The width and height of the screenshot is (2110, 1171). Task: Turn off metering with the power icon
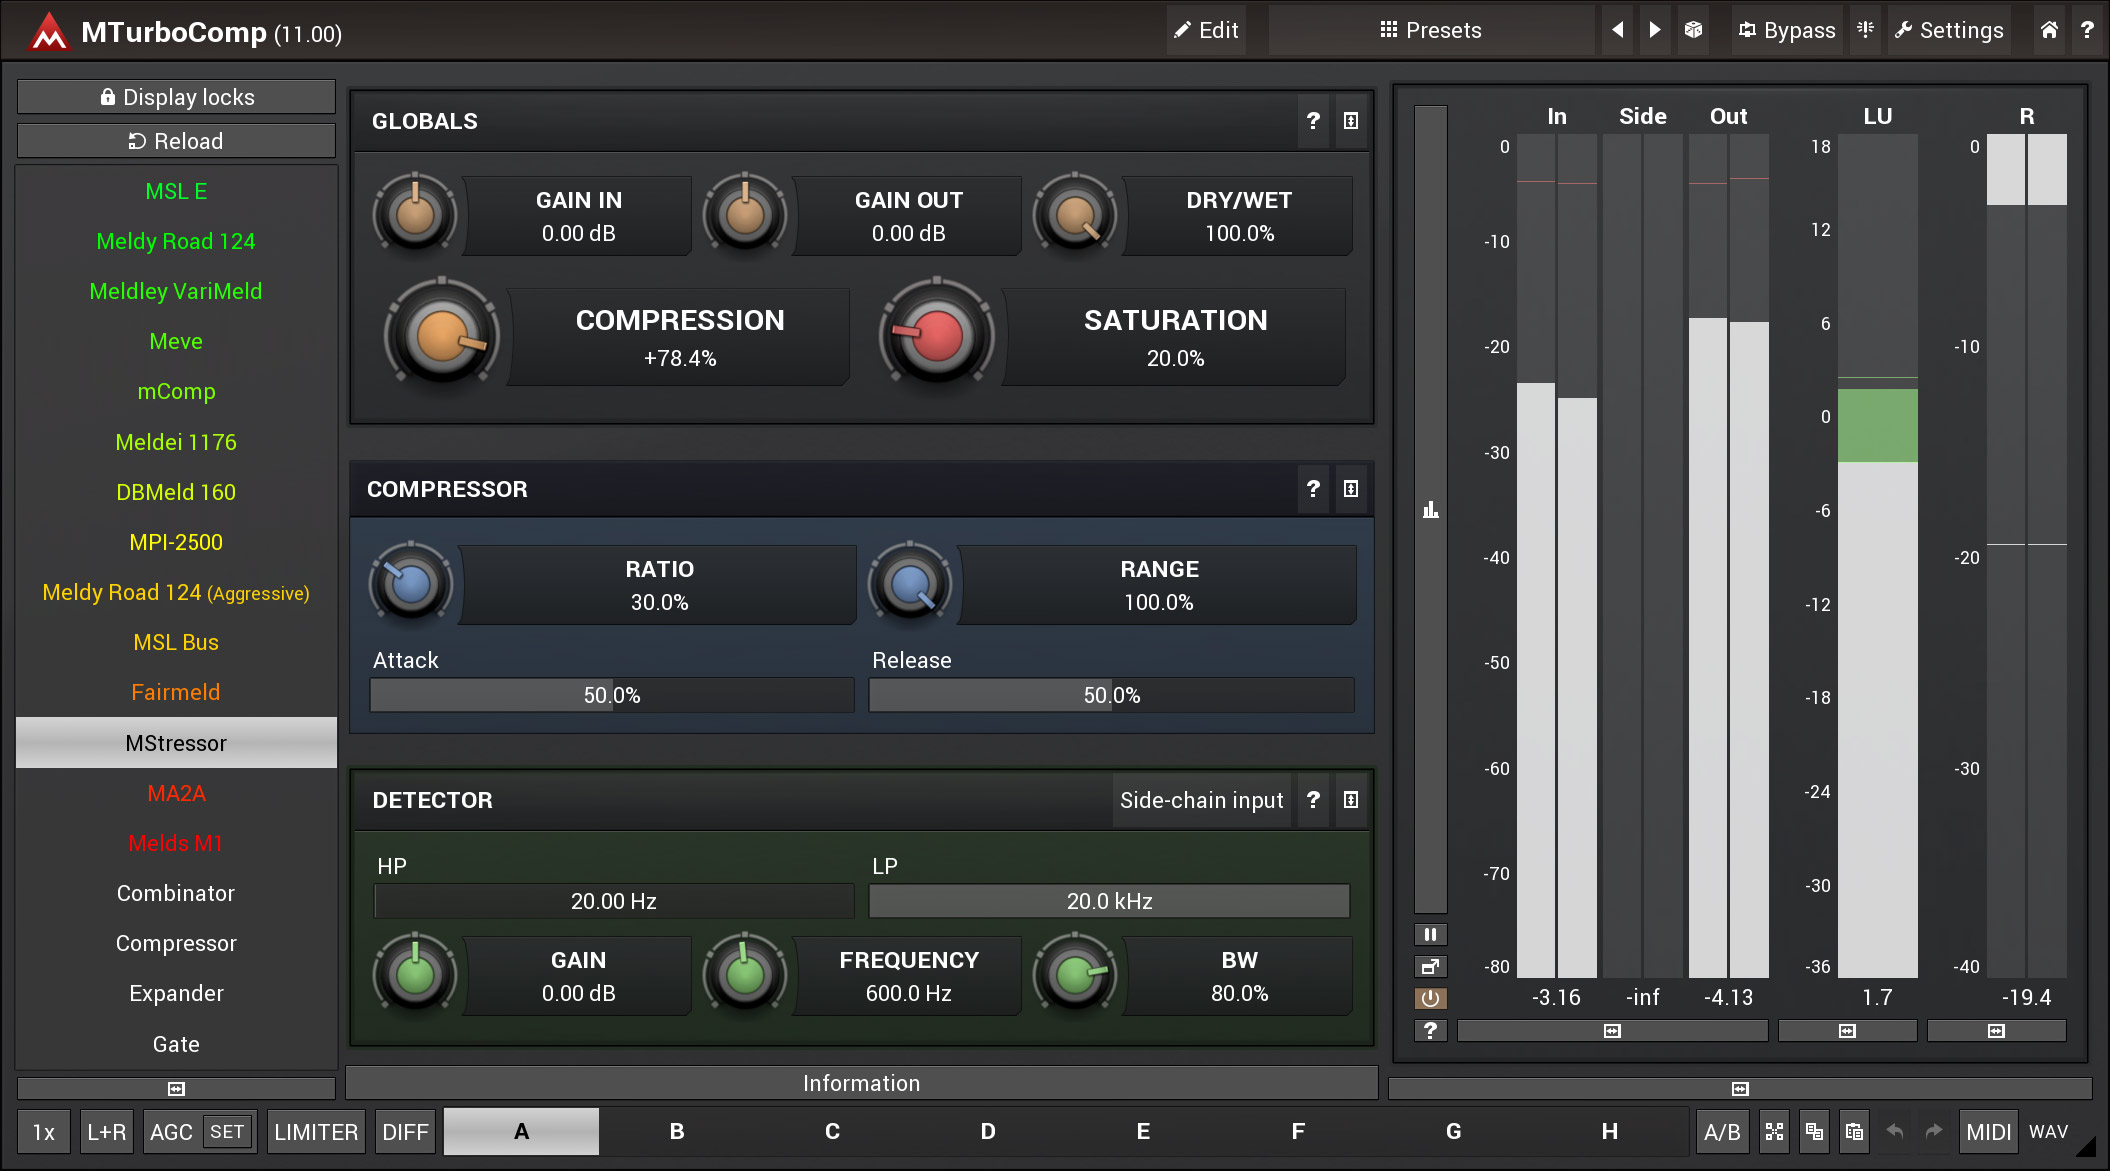[1430, 998]
